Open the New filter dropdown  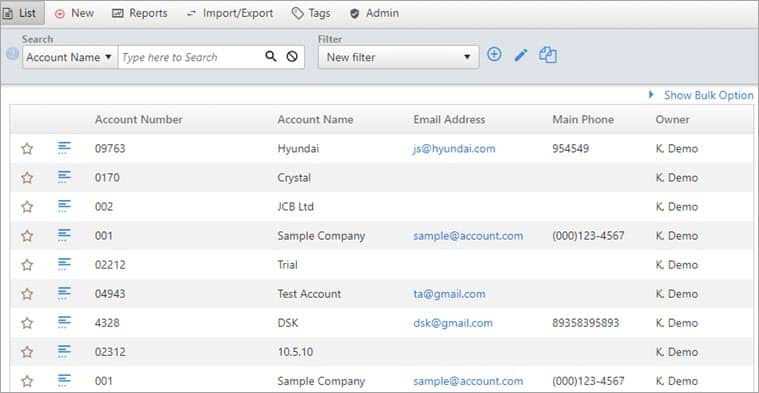(x=398, y=57)
